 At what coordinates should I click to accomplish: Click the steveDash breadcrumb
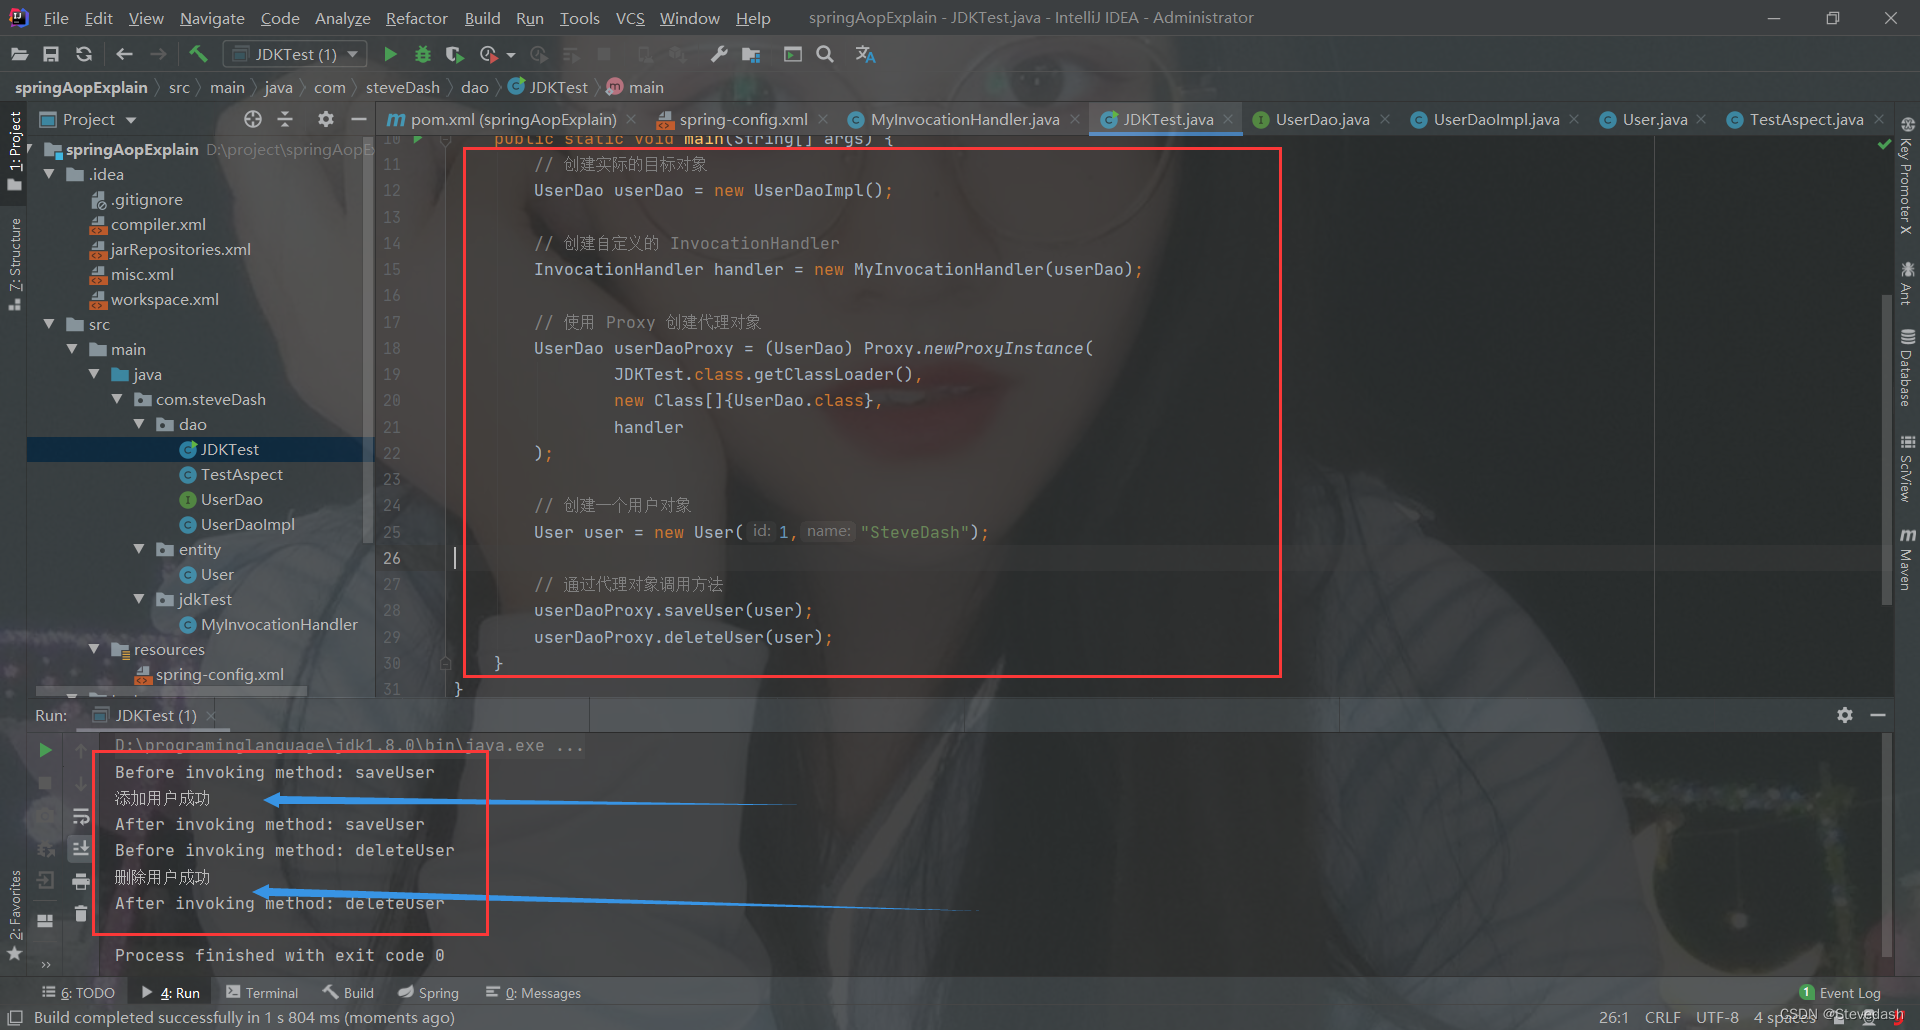(402, 87)
